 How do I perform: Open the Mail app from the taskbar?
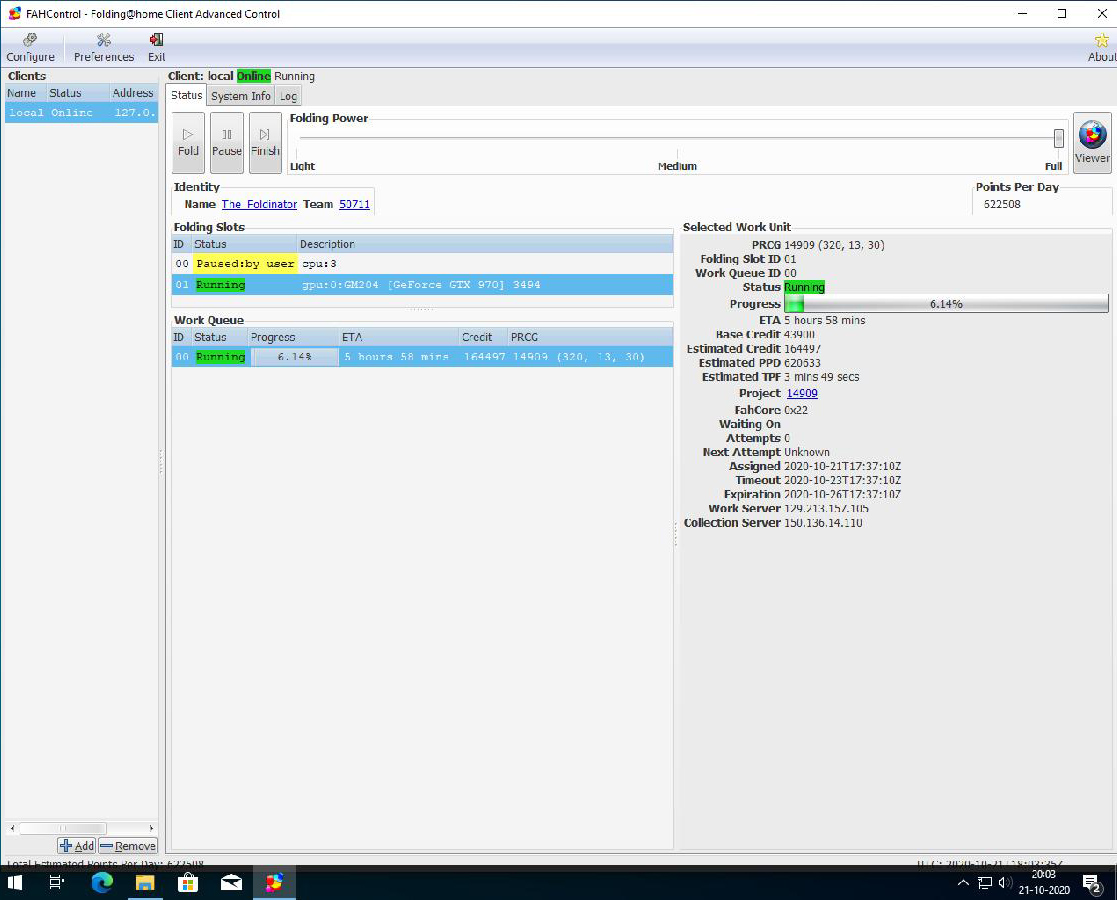pos(231,883)
